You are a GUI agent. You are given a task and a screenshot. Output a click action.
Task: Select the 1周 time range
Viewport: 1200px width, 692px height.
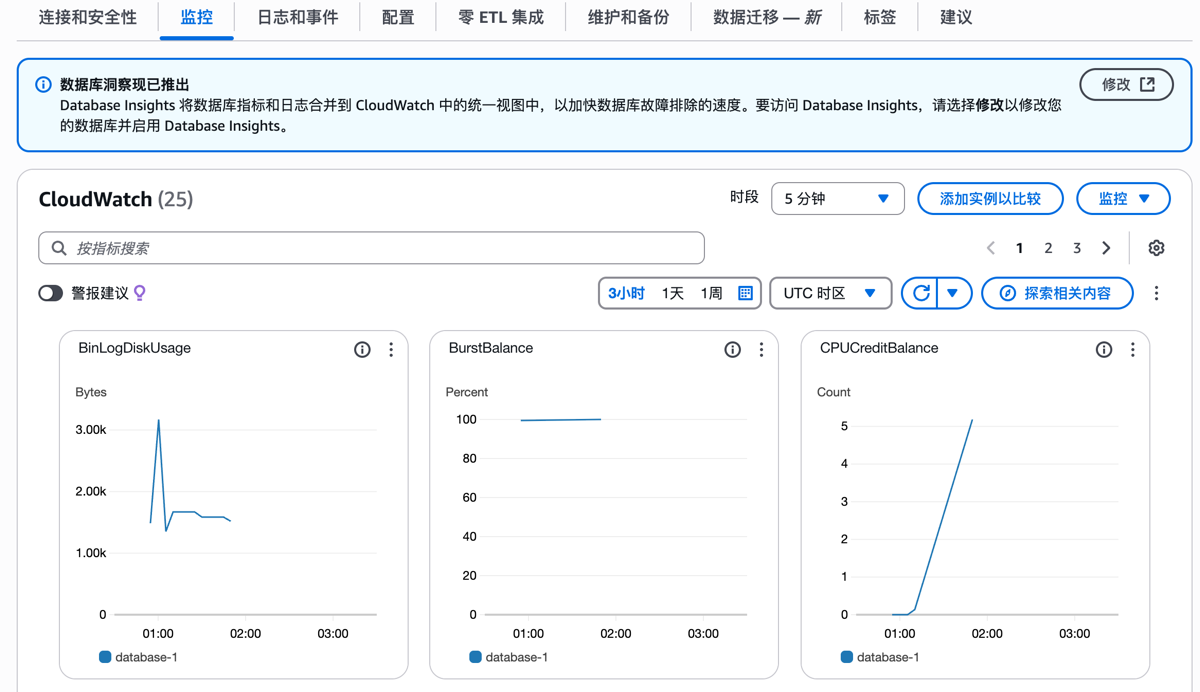(x=711, y=293)
